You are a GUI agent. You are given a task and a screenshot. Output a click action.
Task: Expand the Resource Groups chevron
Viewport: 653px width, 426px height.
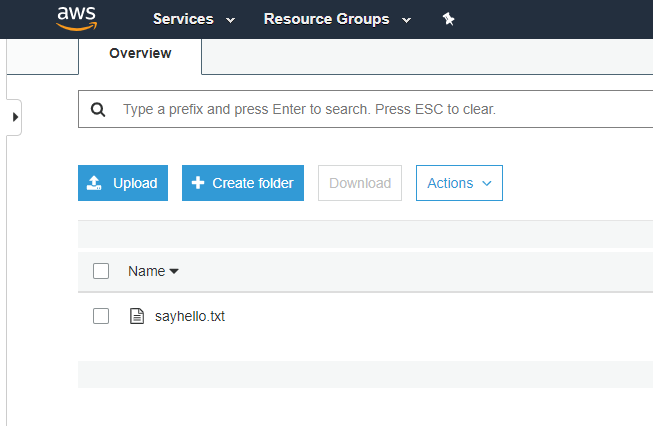[406, 20]
